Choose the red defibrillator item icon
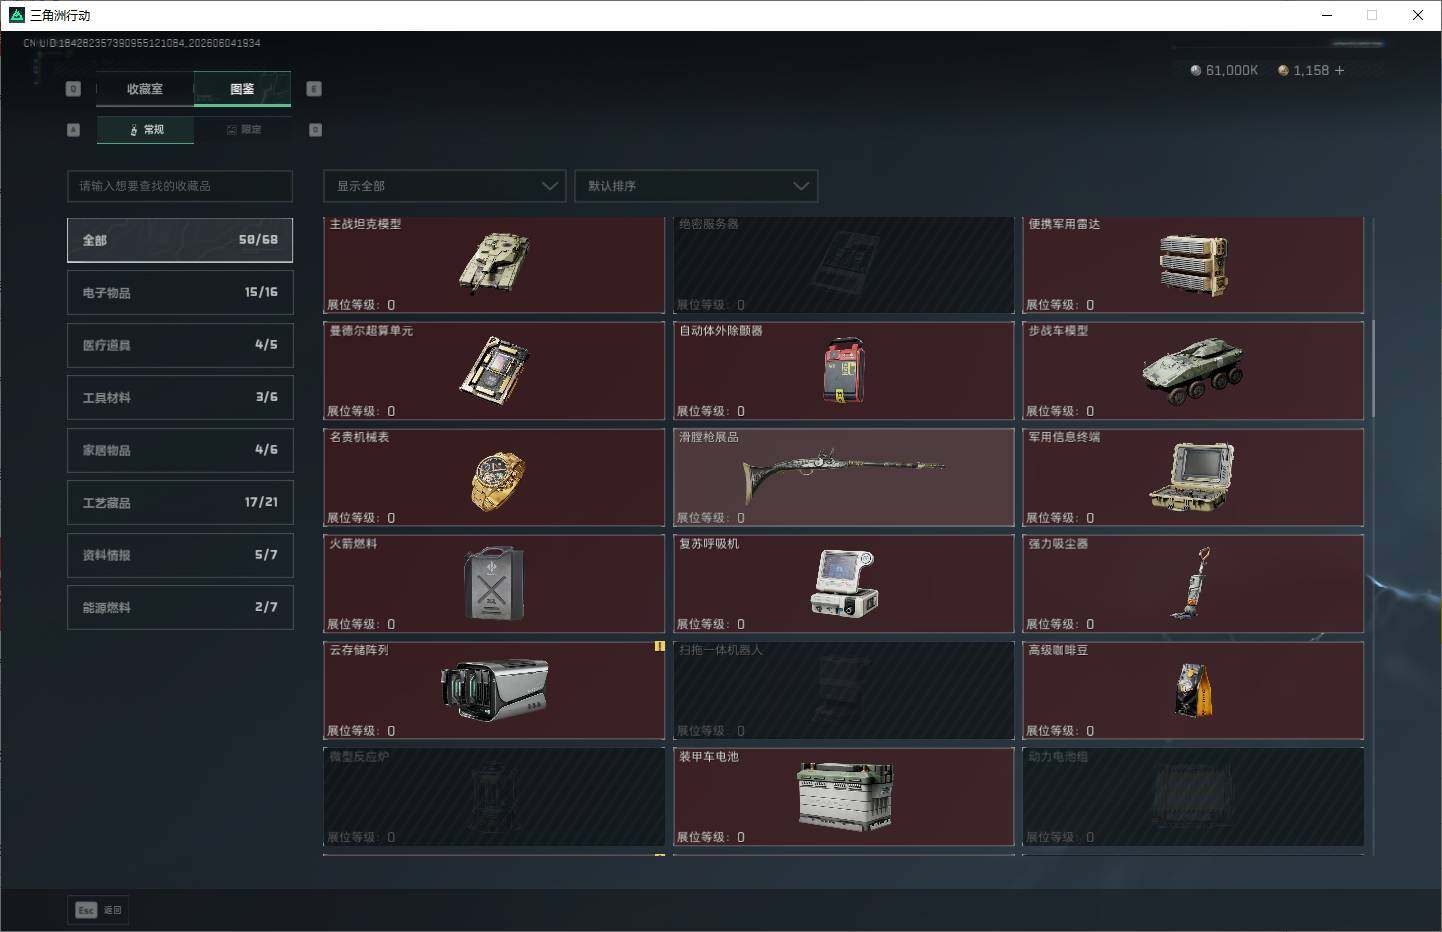 tap(844, 370)
